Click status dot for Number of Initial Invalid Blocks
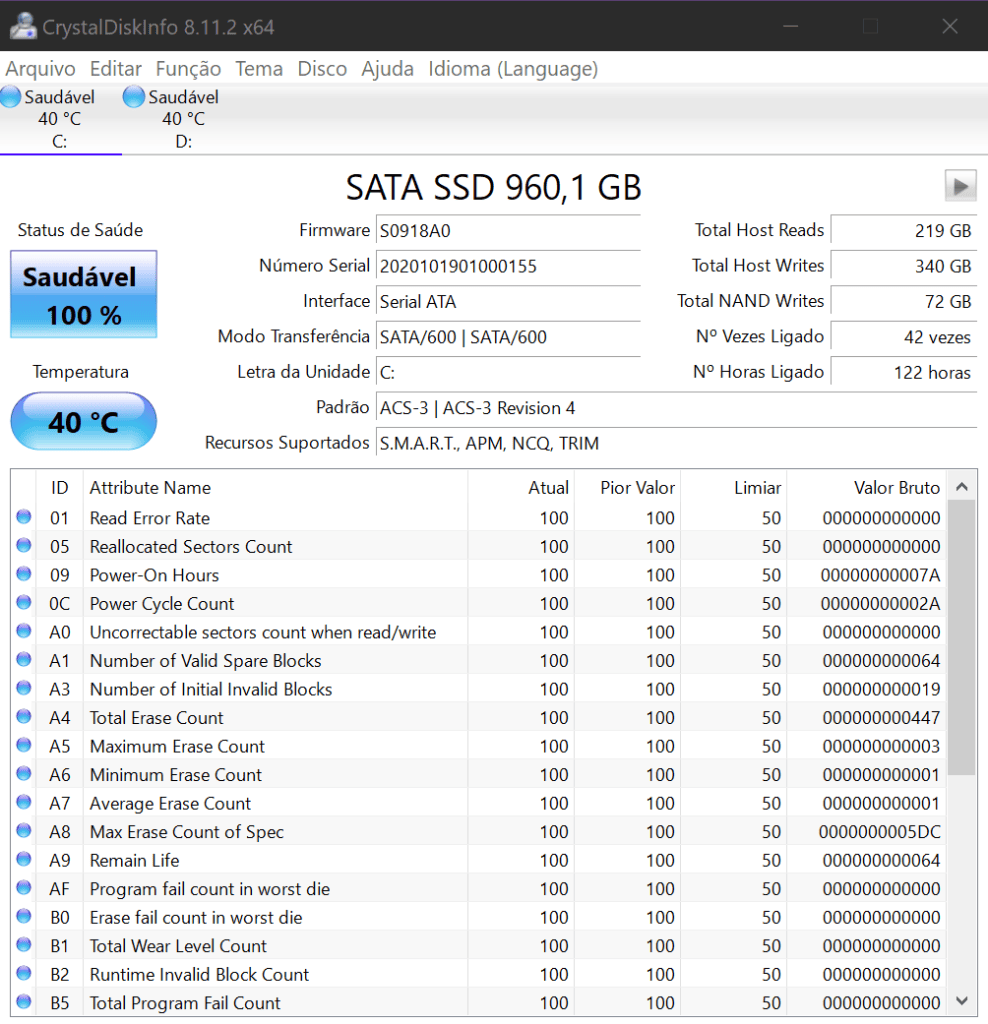This screenshot has height=1024, width=988. pos(24,688)
